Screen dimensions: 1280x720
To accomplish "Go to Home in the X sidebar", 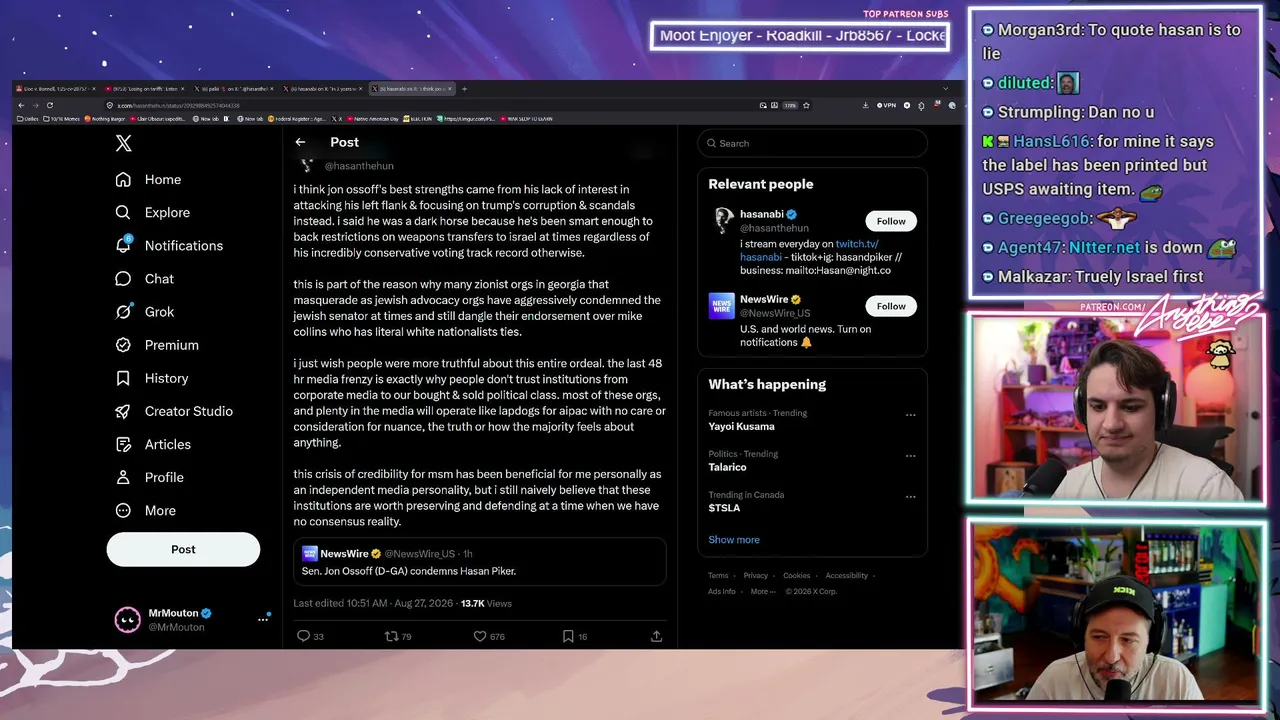I will click(148, 180).
